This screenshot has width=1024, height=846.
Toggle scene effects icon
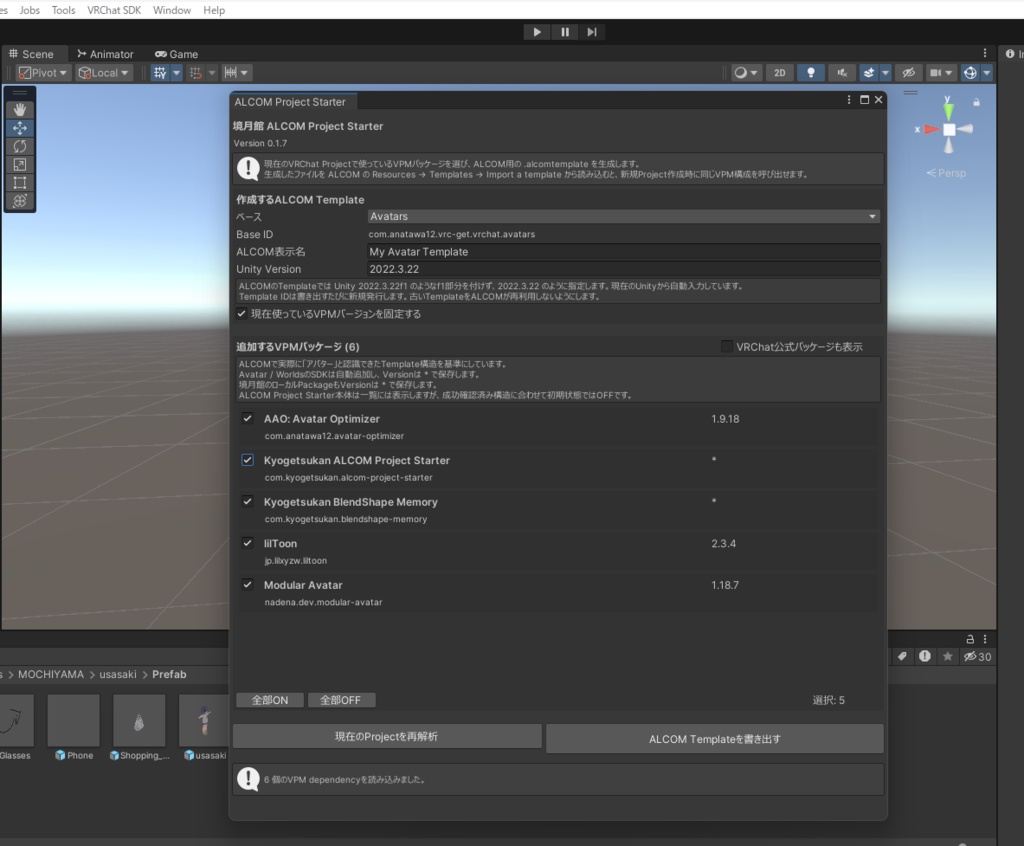click(x=869, y=73)
